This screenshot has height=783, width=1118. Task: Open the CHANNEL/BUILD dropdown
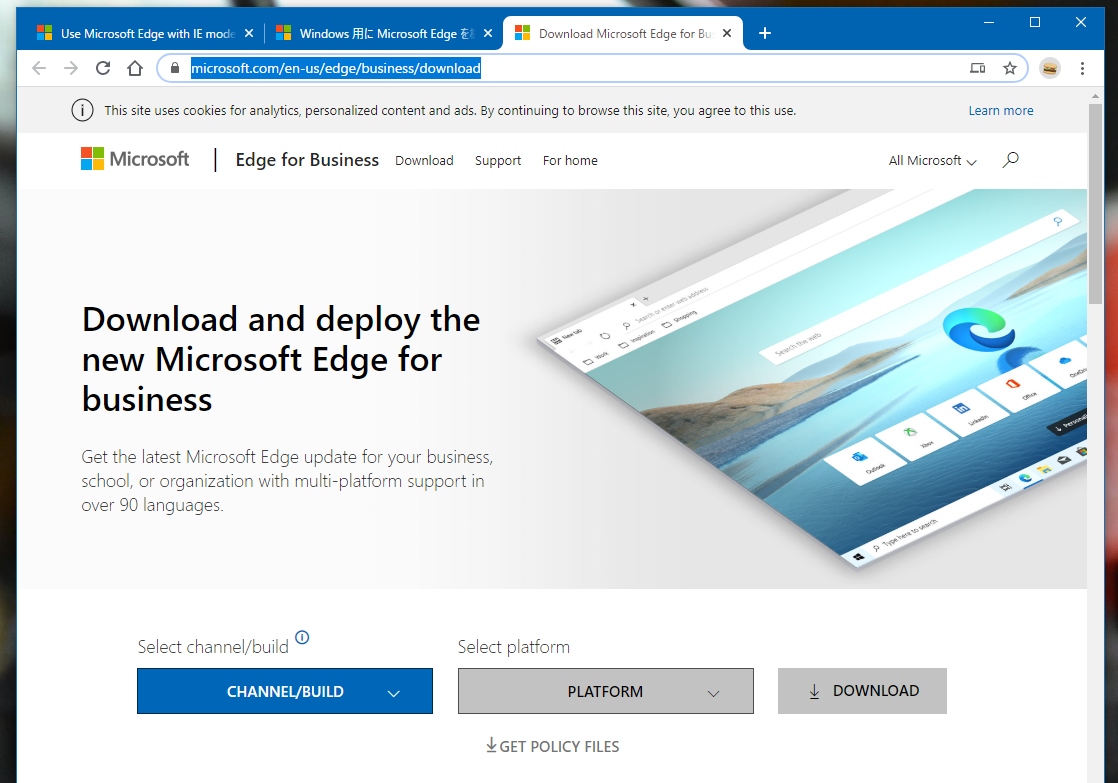pyautogui.click(x=284, y=691)
